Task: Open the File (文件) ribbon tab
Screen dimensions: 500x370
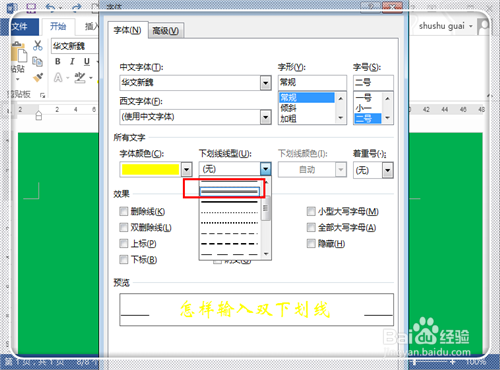Action: click(x=20, y=26)
